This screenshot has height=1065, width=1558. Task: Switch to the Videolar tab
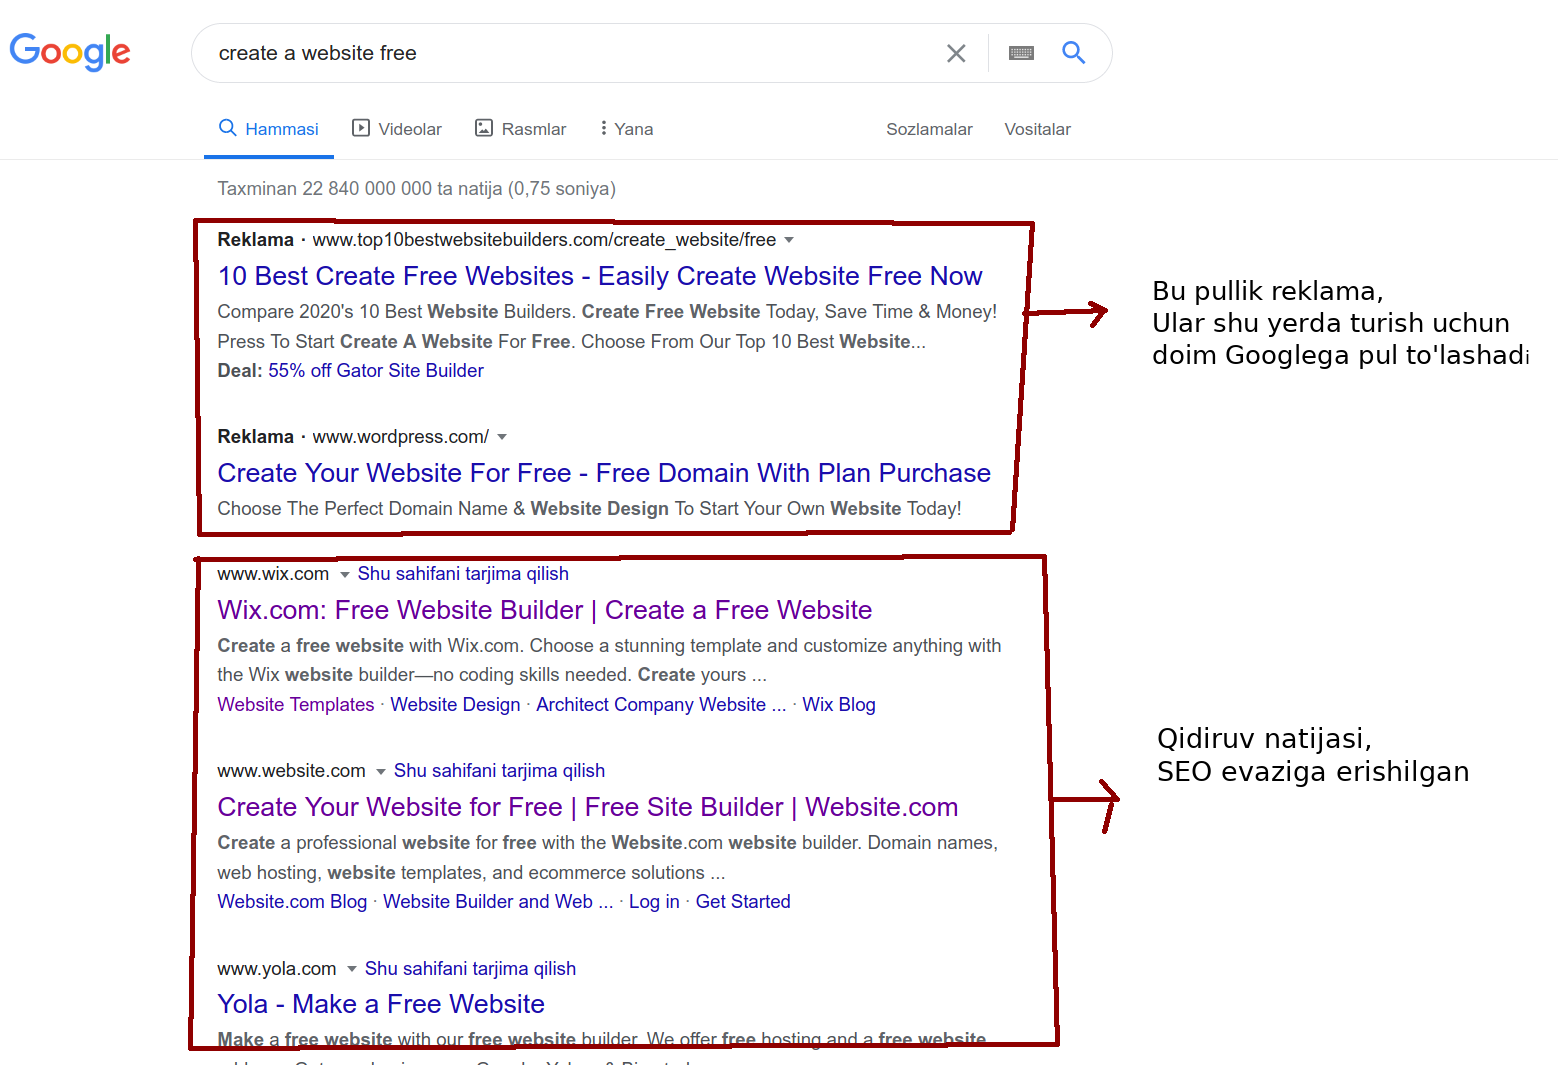pyautogui.click(x=397, y=129)
